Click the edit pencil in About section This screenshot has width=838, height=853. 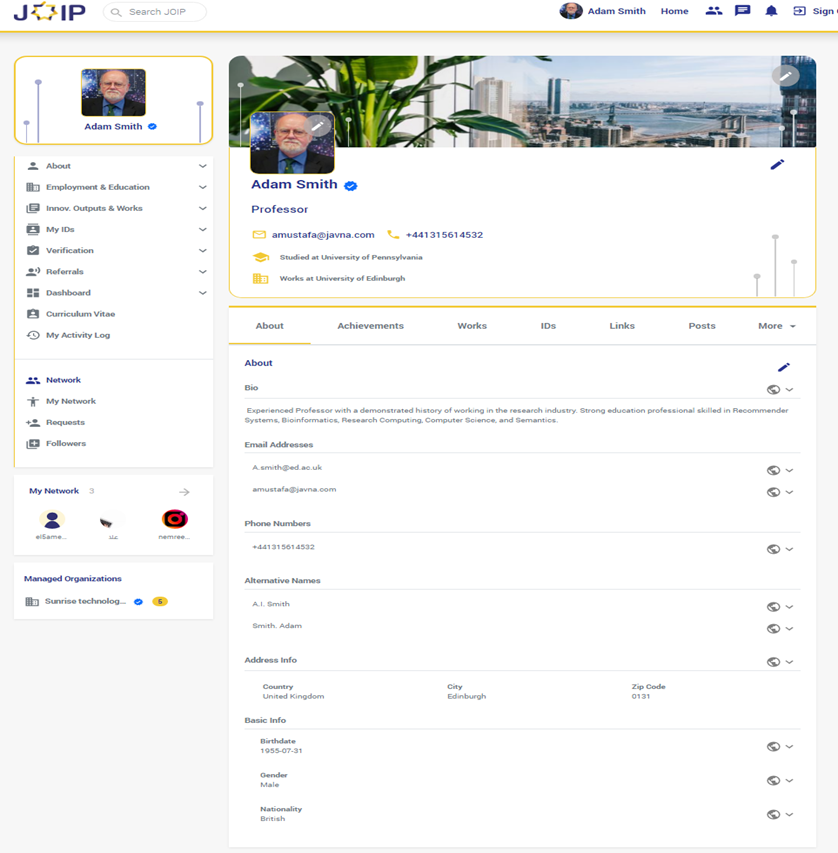click(784, 368)
